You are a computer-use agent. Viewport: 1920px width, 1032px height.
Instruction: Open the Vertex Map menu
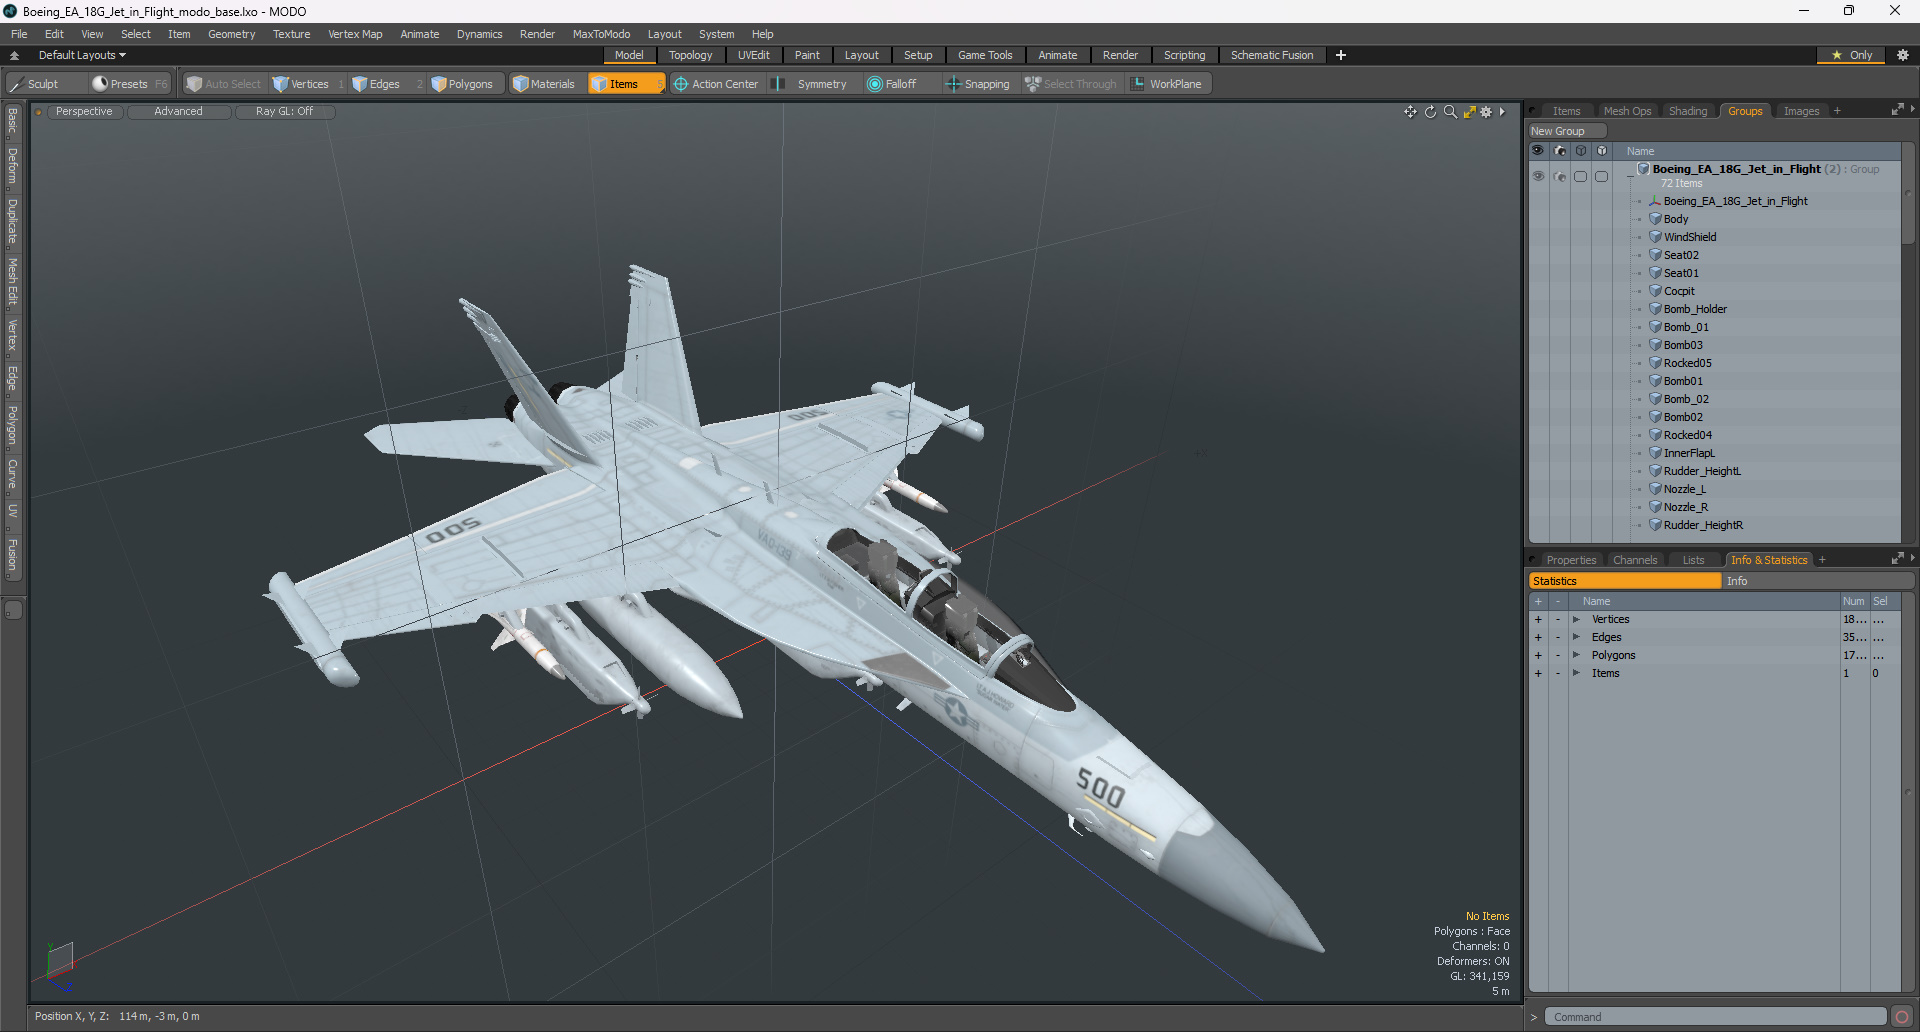(355, 34)
